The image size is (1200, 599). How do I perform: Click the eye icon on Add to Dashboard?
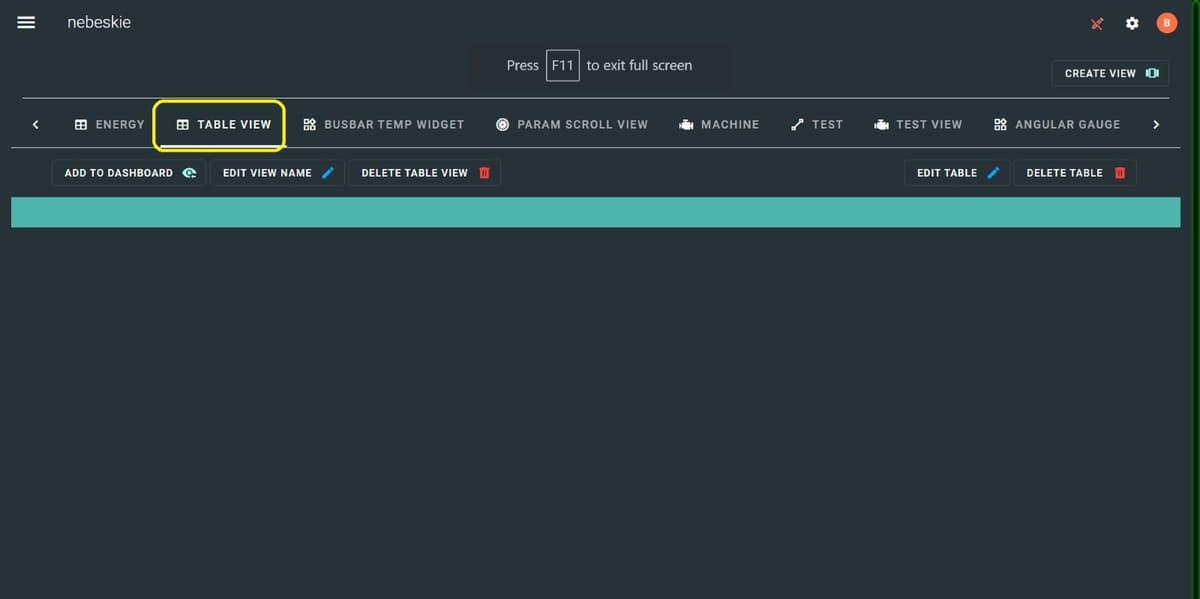pyautogui.click(x=189, y=173)
